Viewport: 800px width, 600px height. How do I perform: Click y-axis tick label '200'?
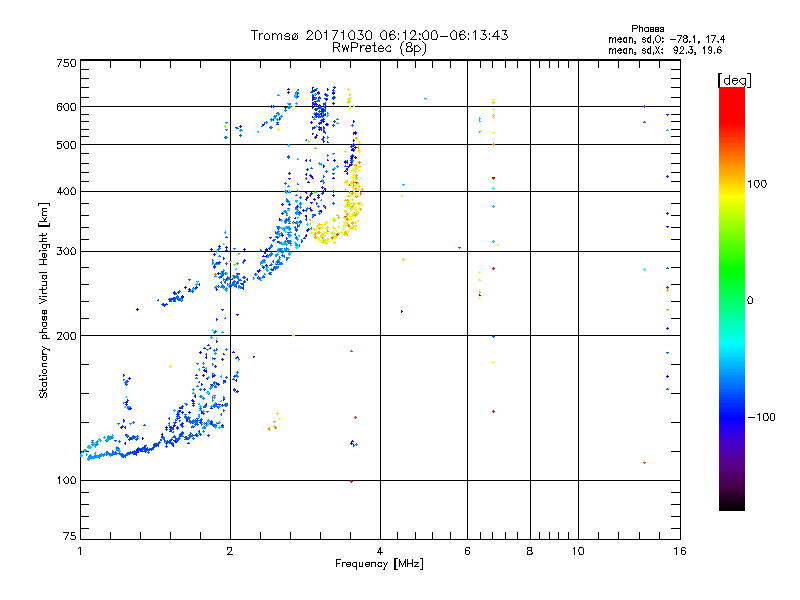click(66, 336)
